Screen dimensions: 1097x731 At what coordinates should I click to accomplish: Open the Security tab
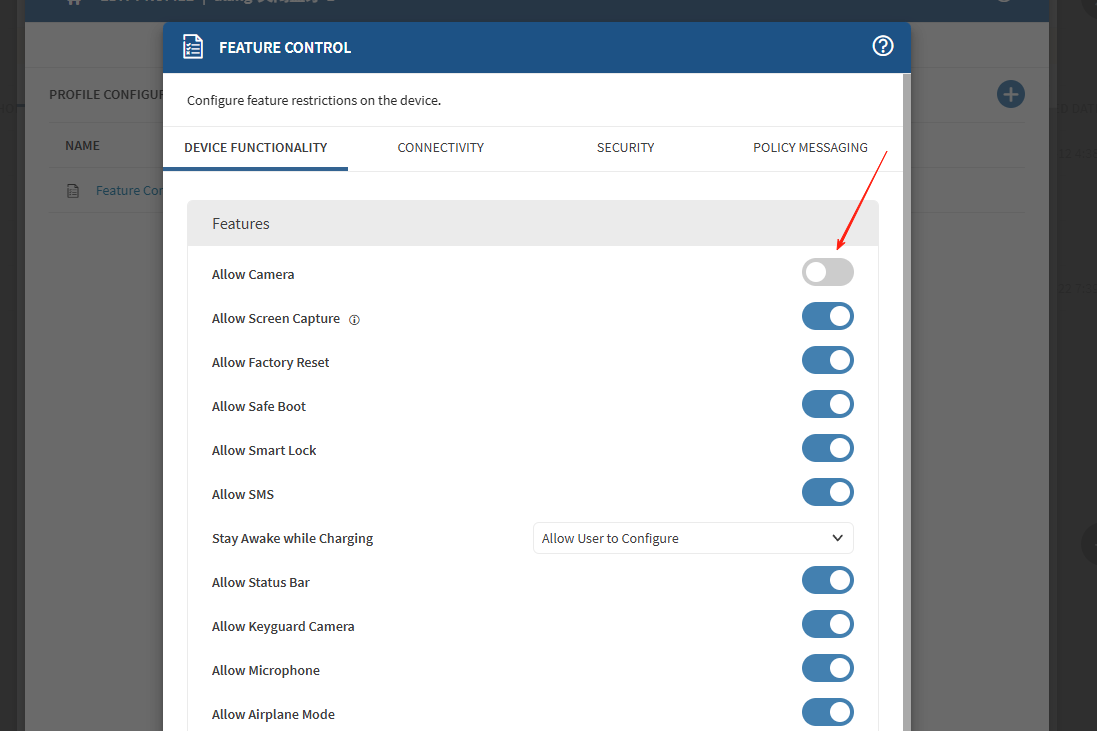pyautogui.click(x=625, y=147)
